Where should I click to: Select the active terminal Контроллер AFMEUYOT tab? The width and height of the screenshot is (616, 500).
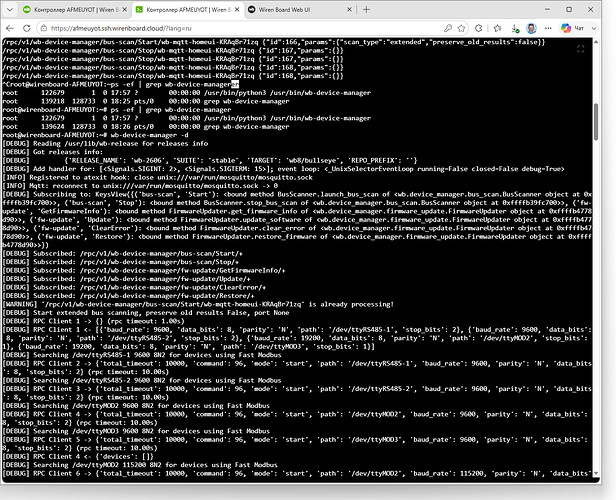[x=187, y=9]
